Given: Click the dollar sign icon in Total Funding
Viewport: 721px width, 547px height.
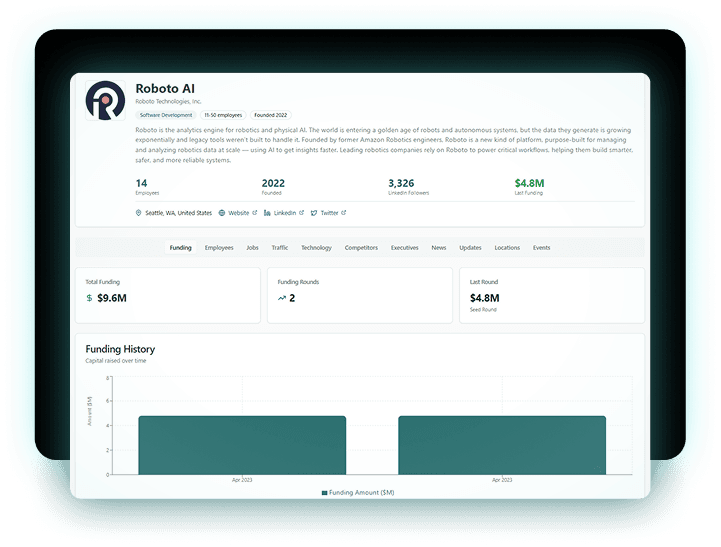Looking at the screenshot, I should point(89,298).
